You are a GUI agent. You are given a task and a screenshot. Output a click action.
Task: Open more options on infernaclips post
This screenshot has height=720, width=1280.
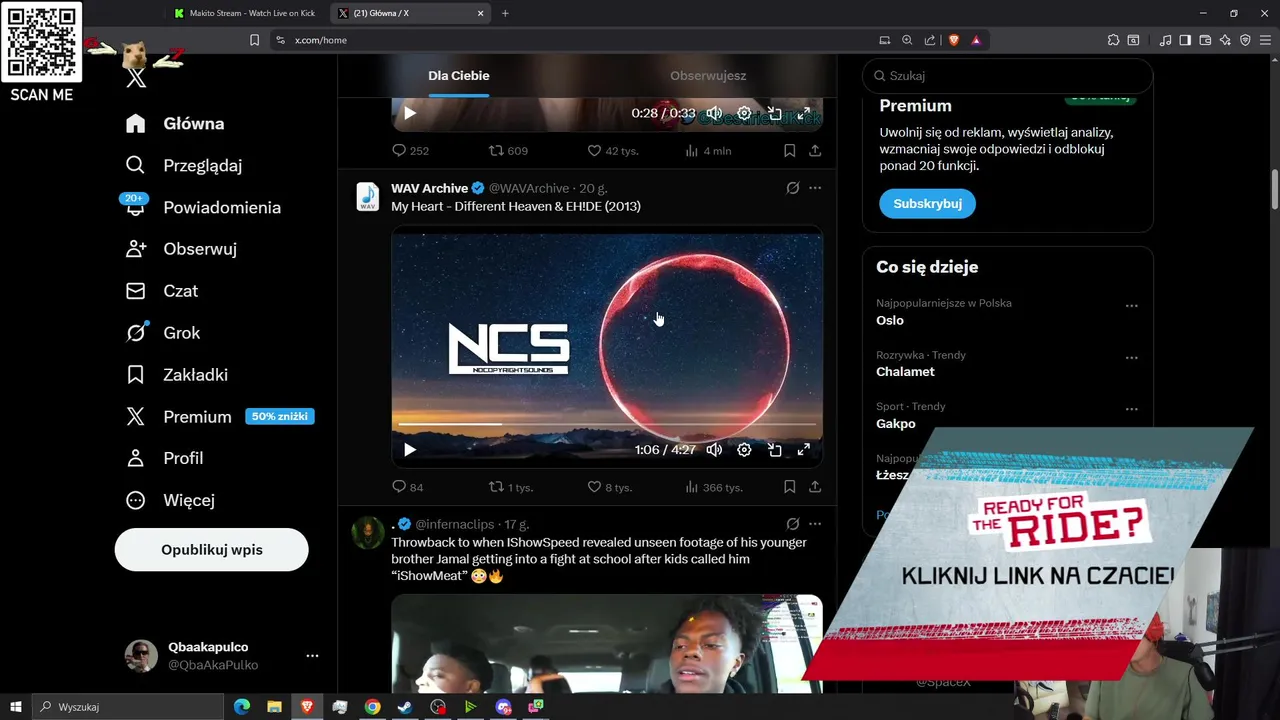(815, 524)
